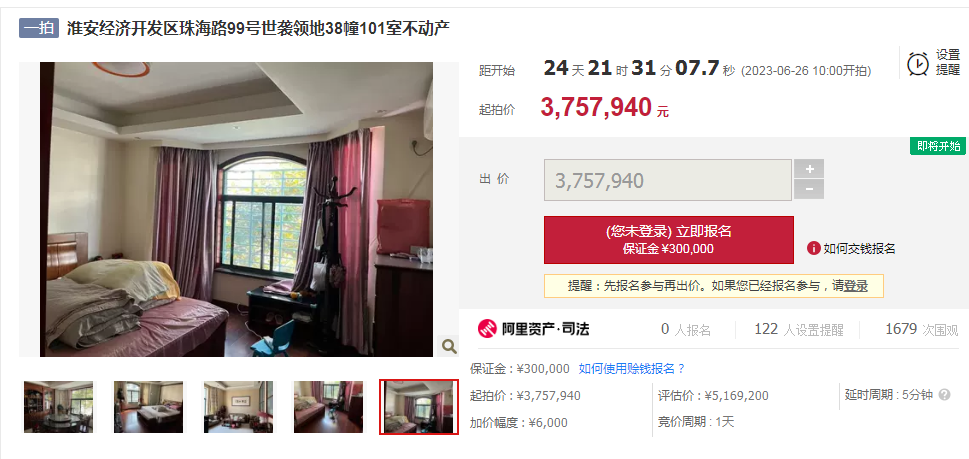Click the red 立即报名 registration button
969x459 pixels.
(669, 240)
